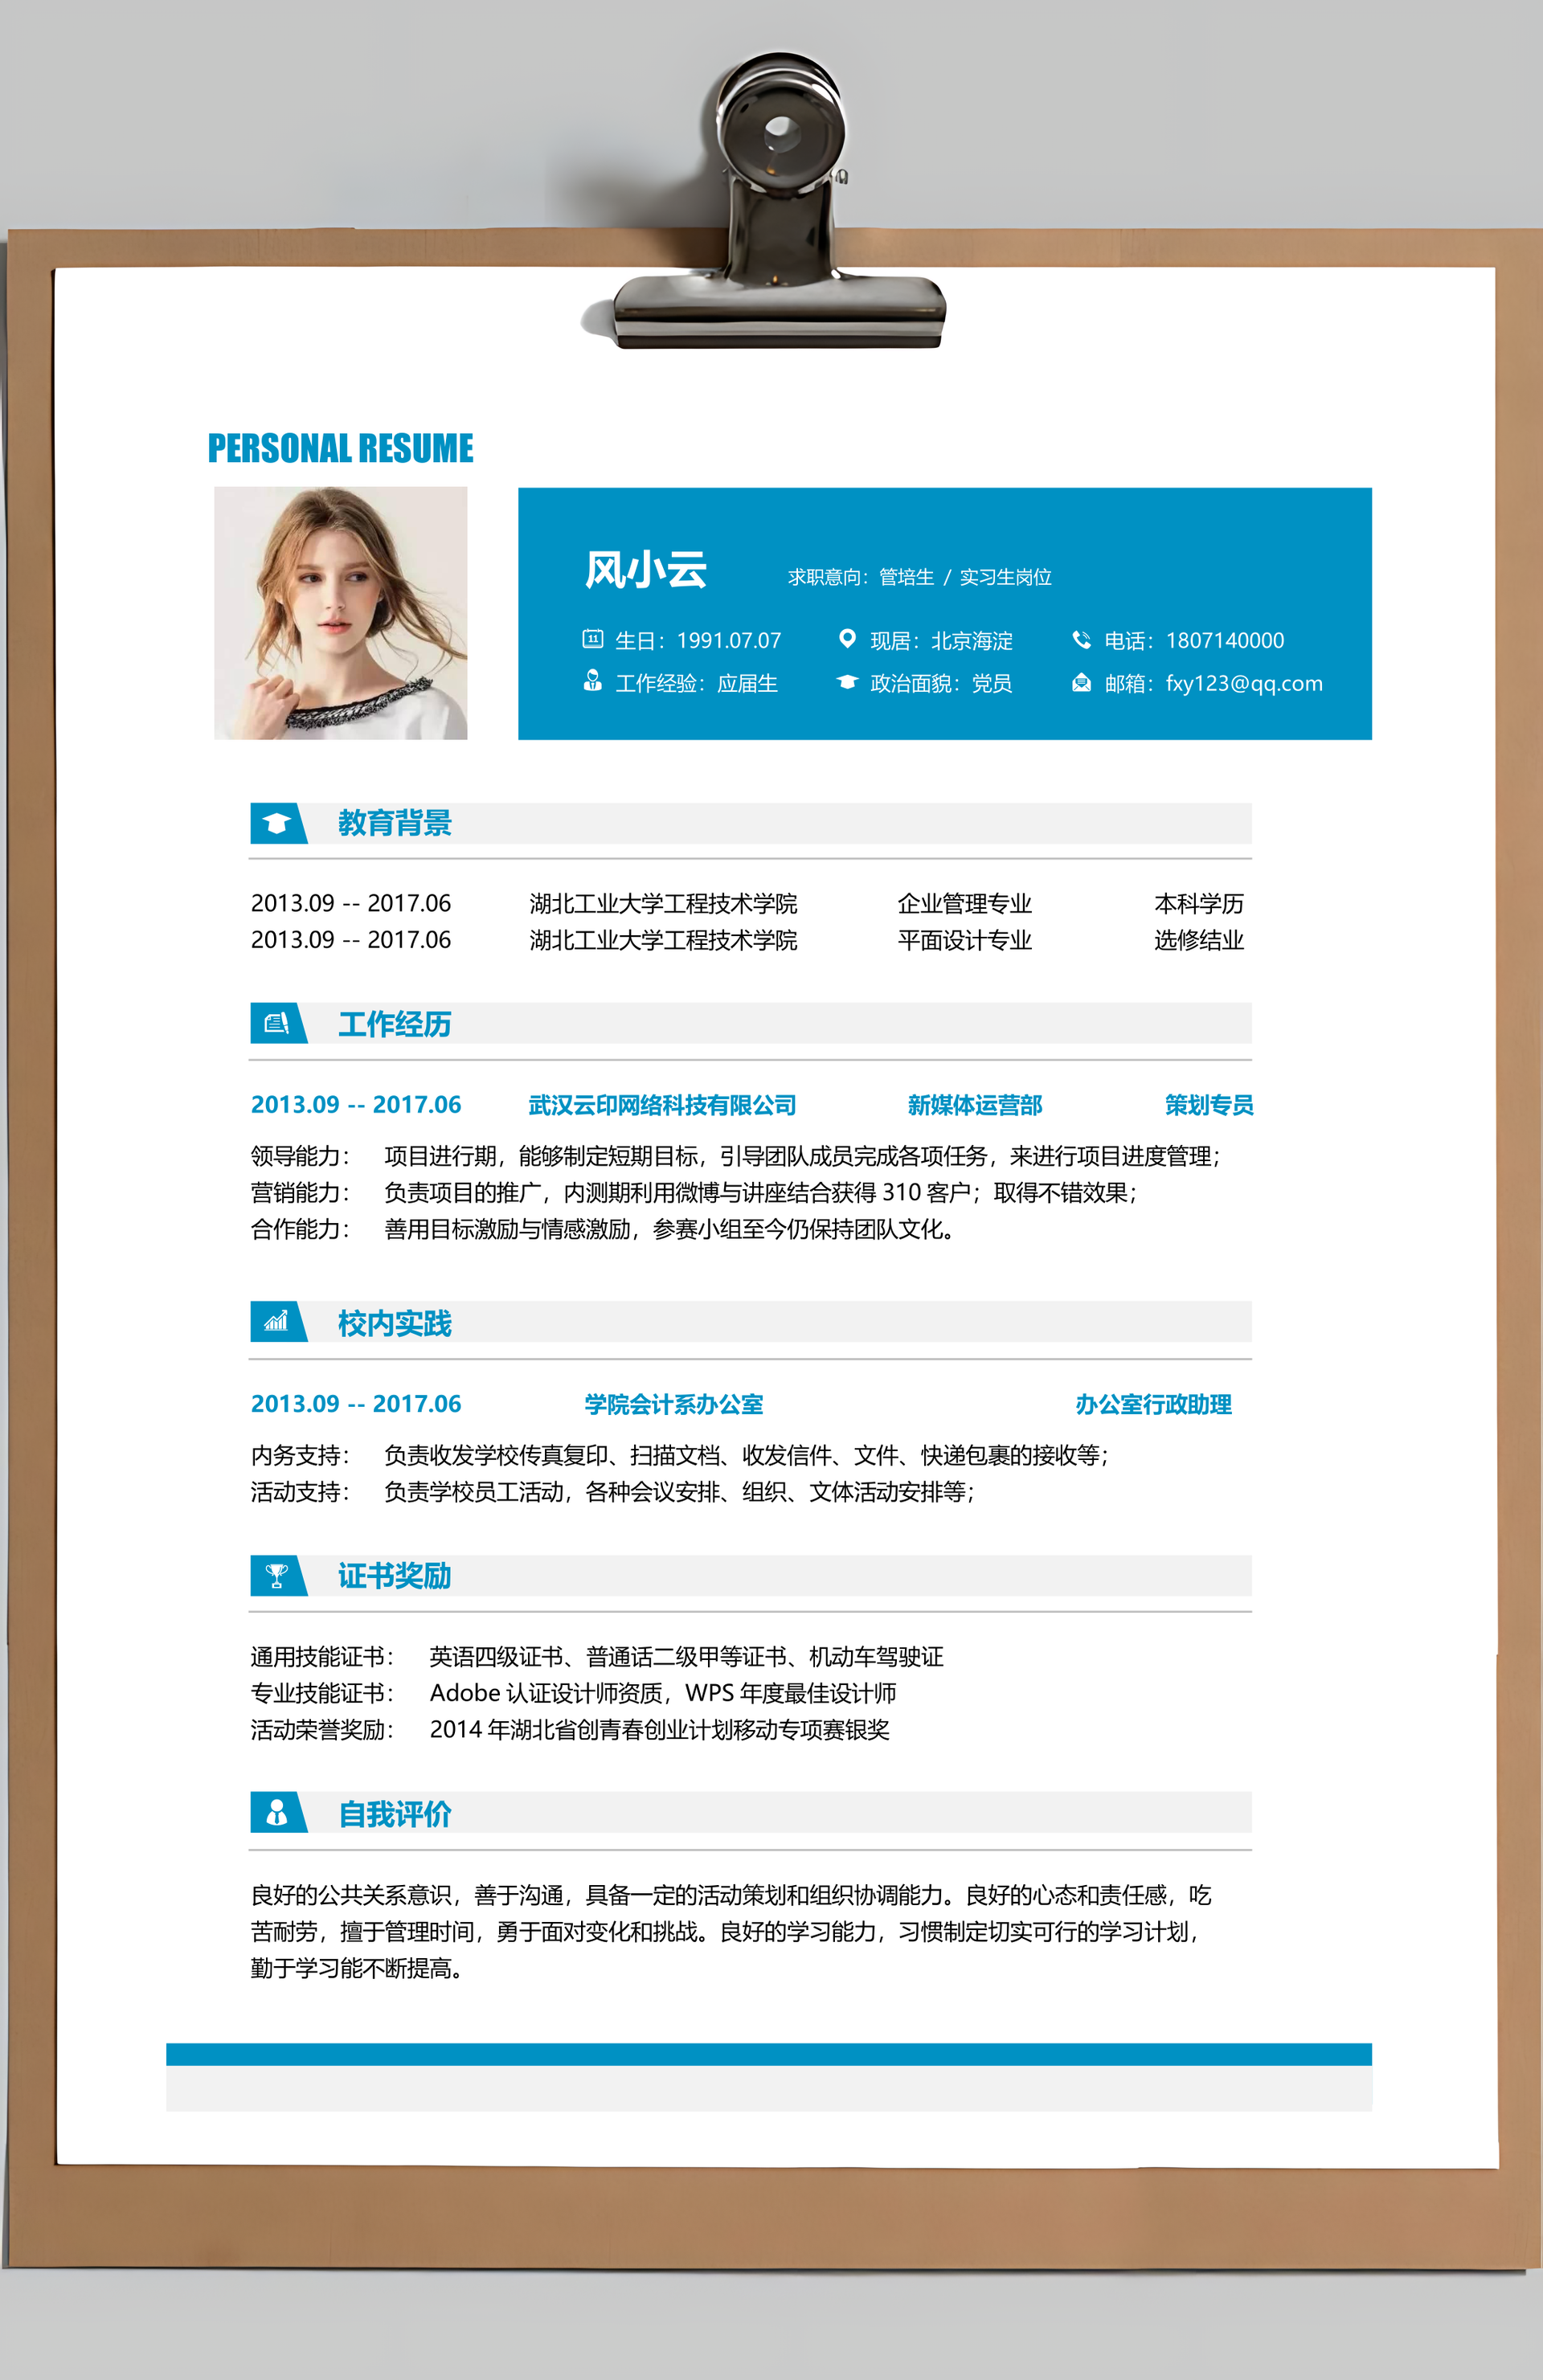Click the 学院会计系办公室 heading
The image size is (1543, 2380).
tap(673, 1404)
